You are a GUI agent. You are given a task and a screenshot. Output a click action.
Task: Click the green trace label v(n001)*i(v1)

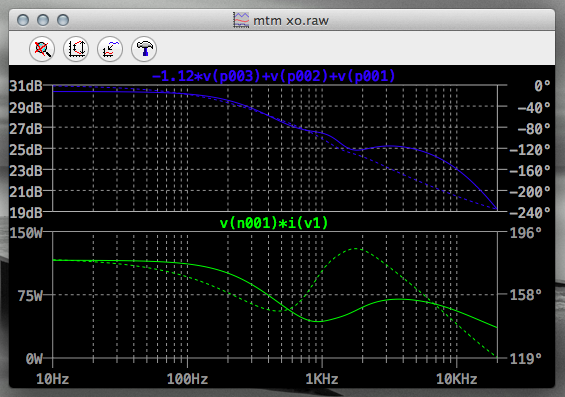pyautogui.click(x=274, y=223)
